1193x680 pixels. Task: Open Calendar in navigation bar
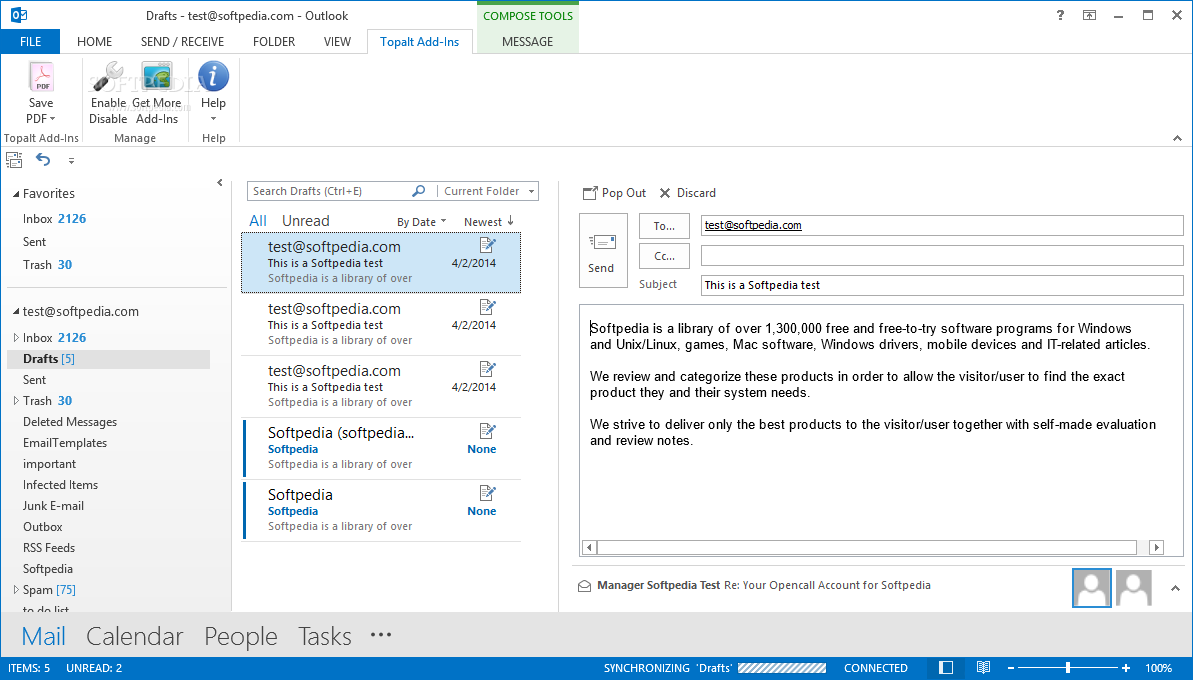click(x=135, y=636)
